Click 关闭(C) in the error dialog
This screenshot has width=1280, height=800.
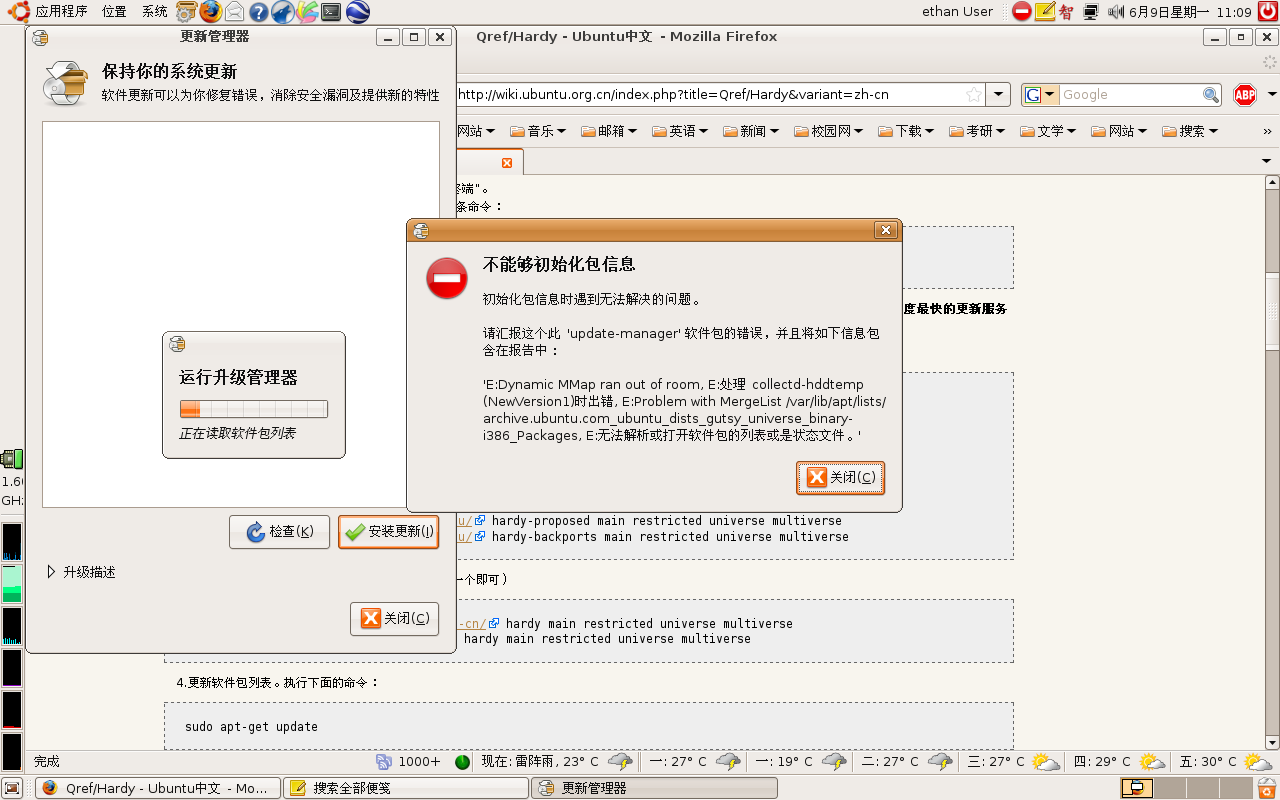coord(841,477)
